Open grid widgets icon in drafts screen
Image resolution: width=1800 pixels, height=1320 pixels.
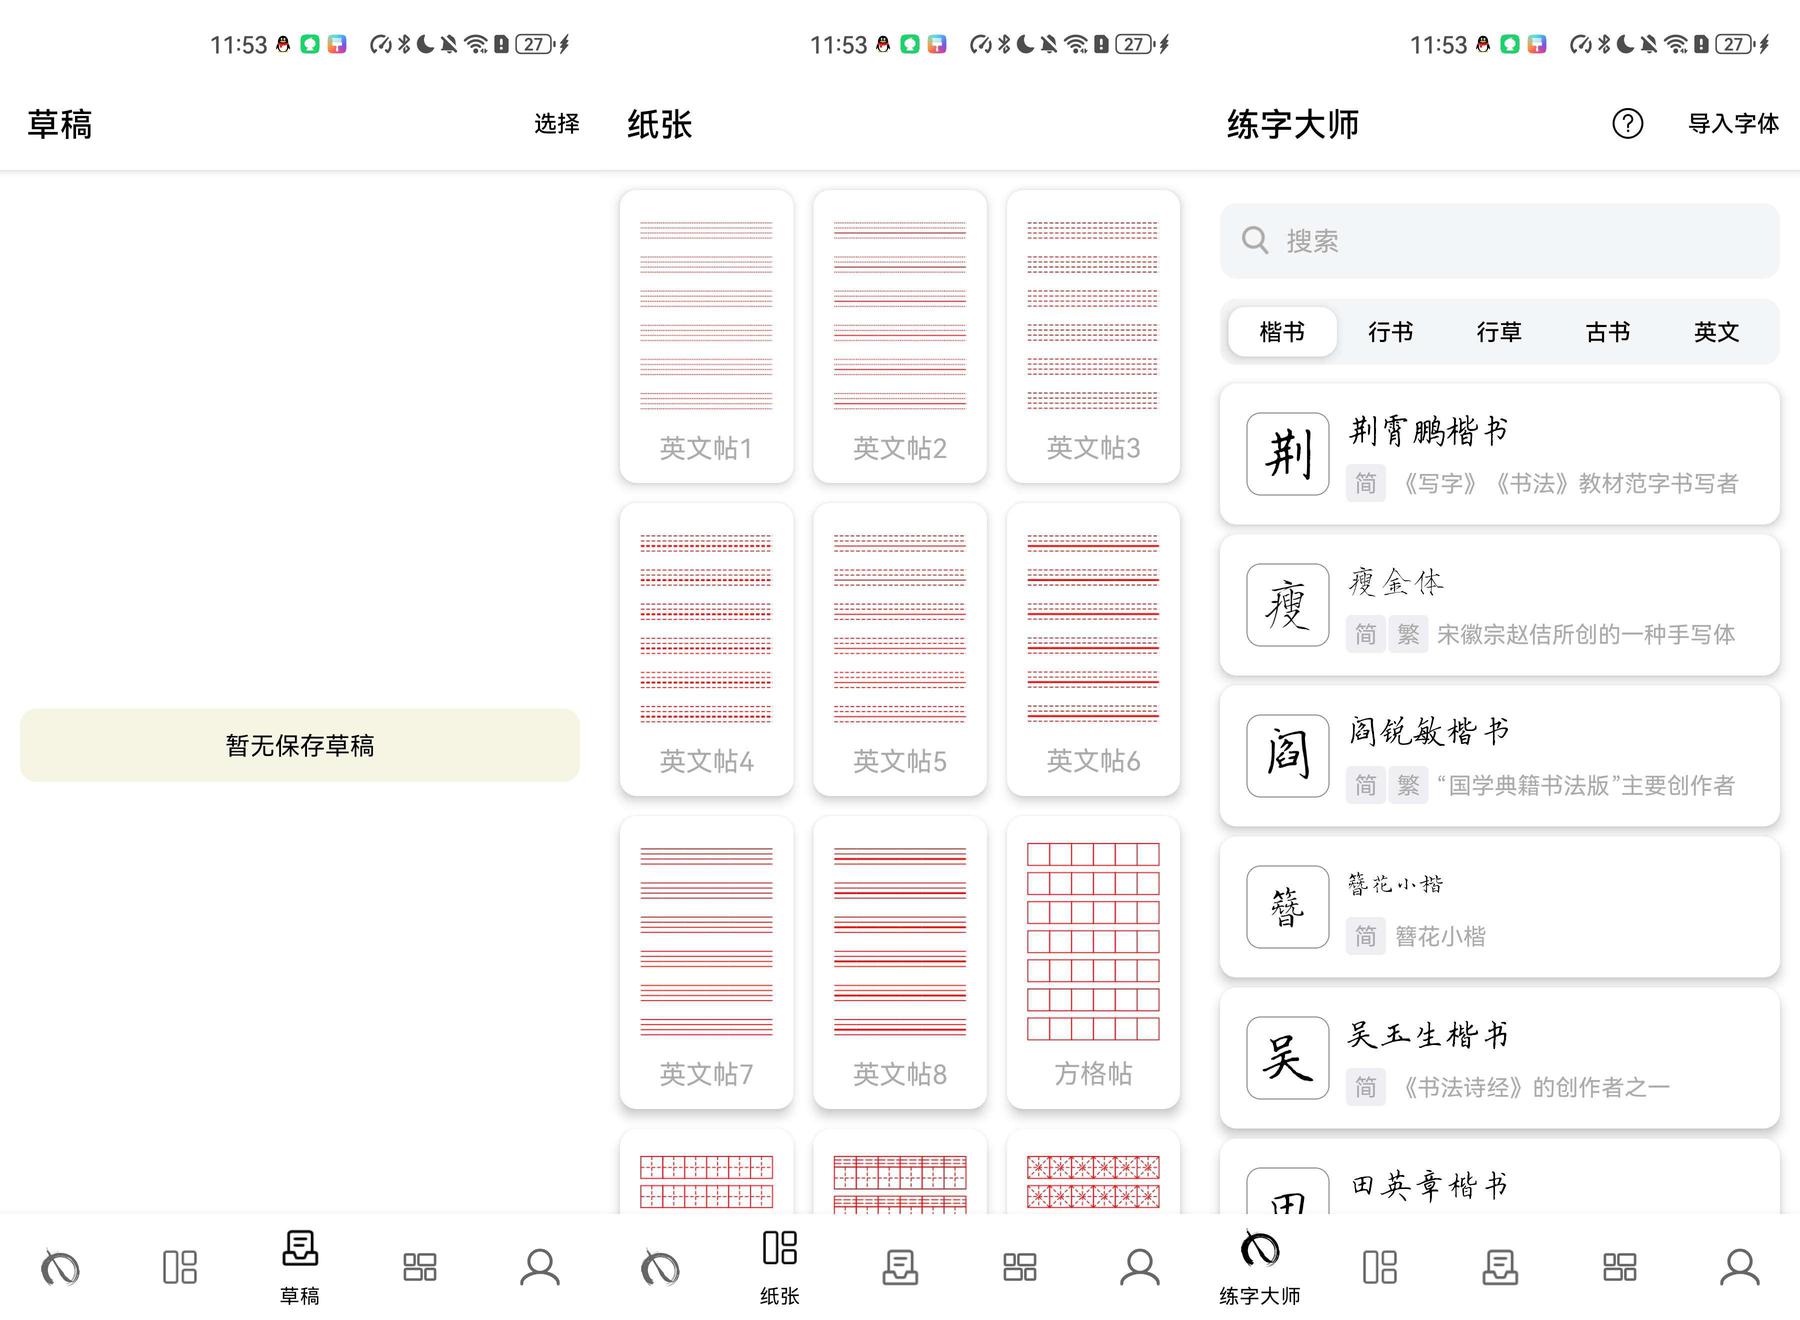coord(420,1267)
